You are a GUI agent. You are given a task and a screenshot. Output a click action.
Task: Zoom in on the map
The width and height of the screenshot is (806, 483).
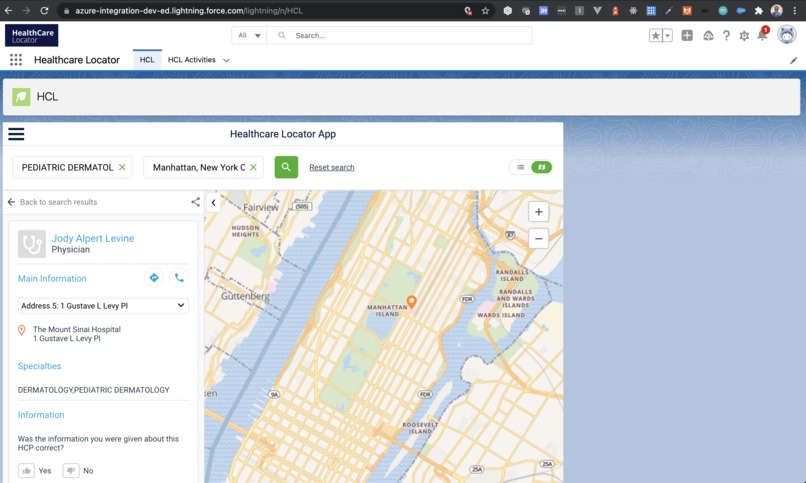click(x=538, y=212)
